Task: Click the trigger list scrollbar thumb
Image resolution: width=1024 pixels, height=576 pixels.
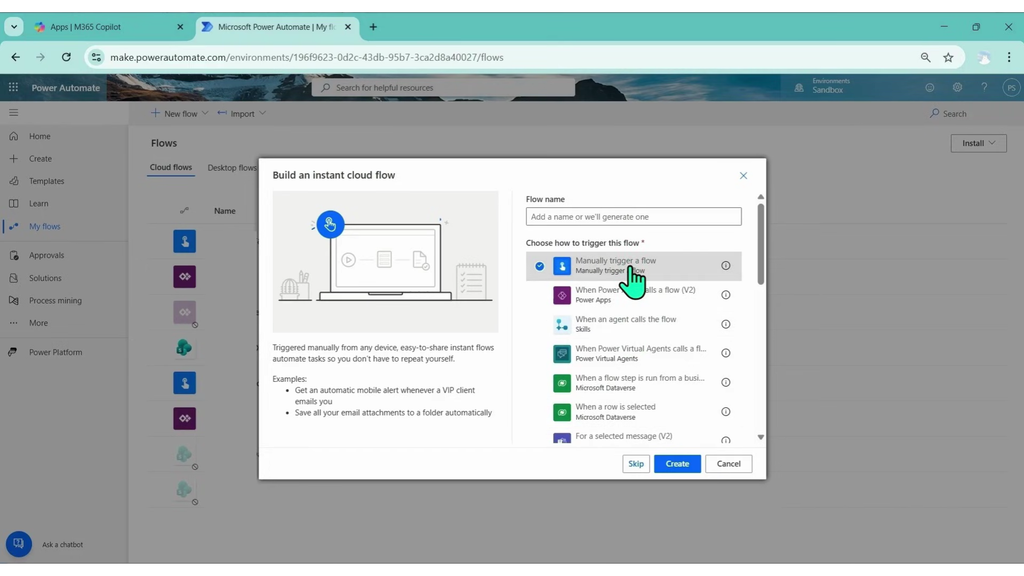Action: pos(761,244)
